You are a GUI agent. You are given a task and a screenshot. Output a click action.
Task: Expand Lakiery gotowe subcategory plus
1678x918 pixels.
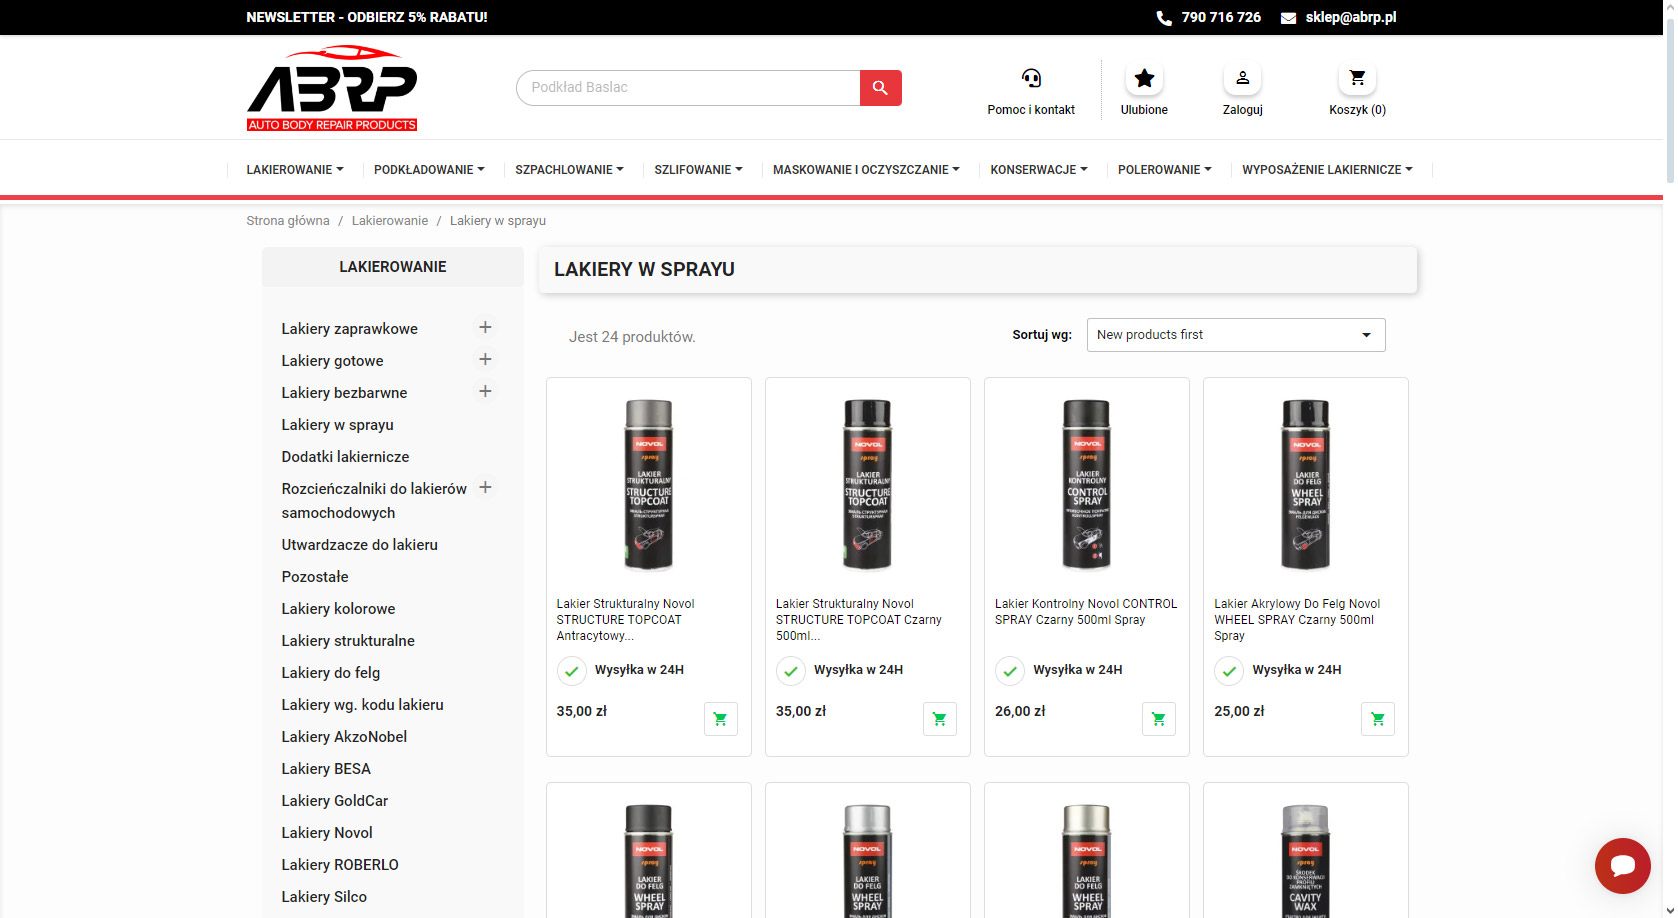(485, 360)
